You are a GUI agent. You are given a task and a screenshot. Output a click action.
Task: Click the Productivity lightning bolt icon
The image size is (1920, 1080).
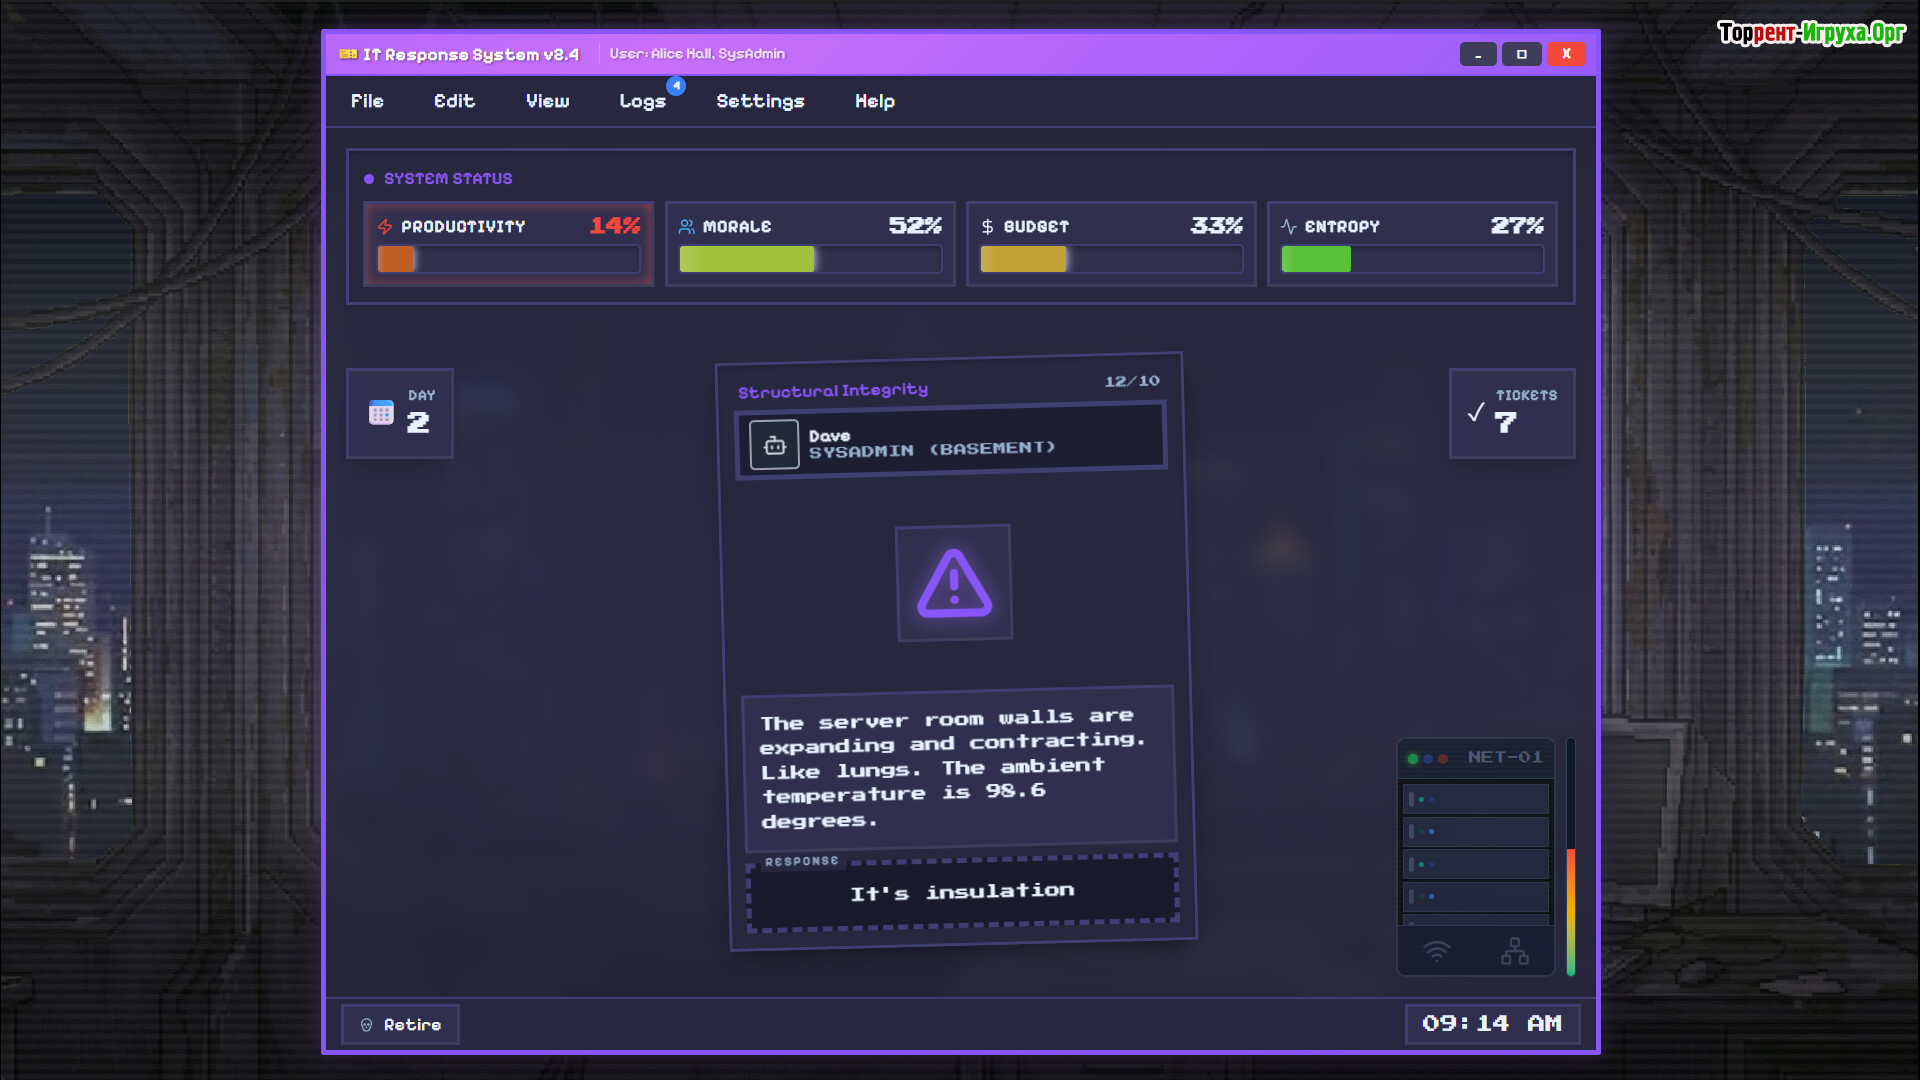point(385,227)
